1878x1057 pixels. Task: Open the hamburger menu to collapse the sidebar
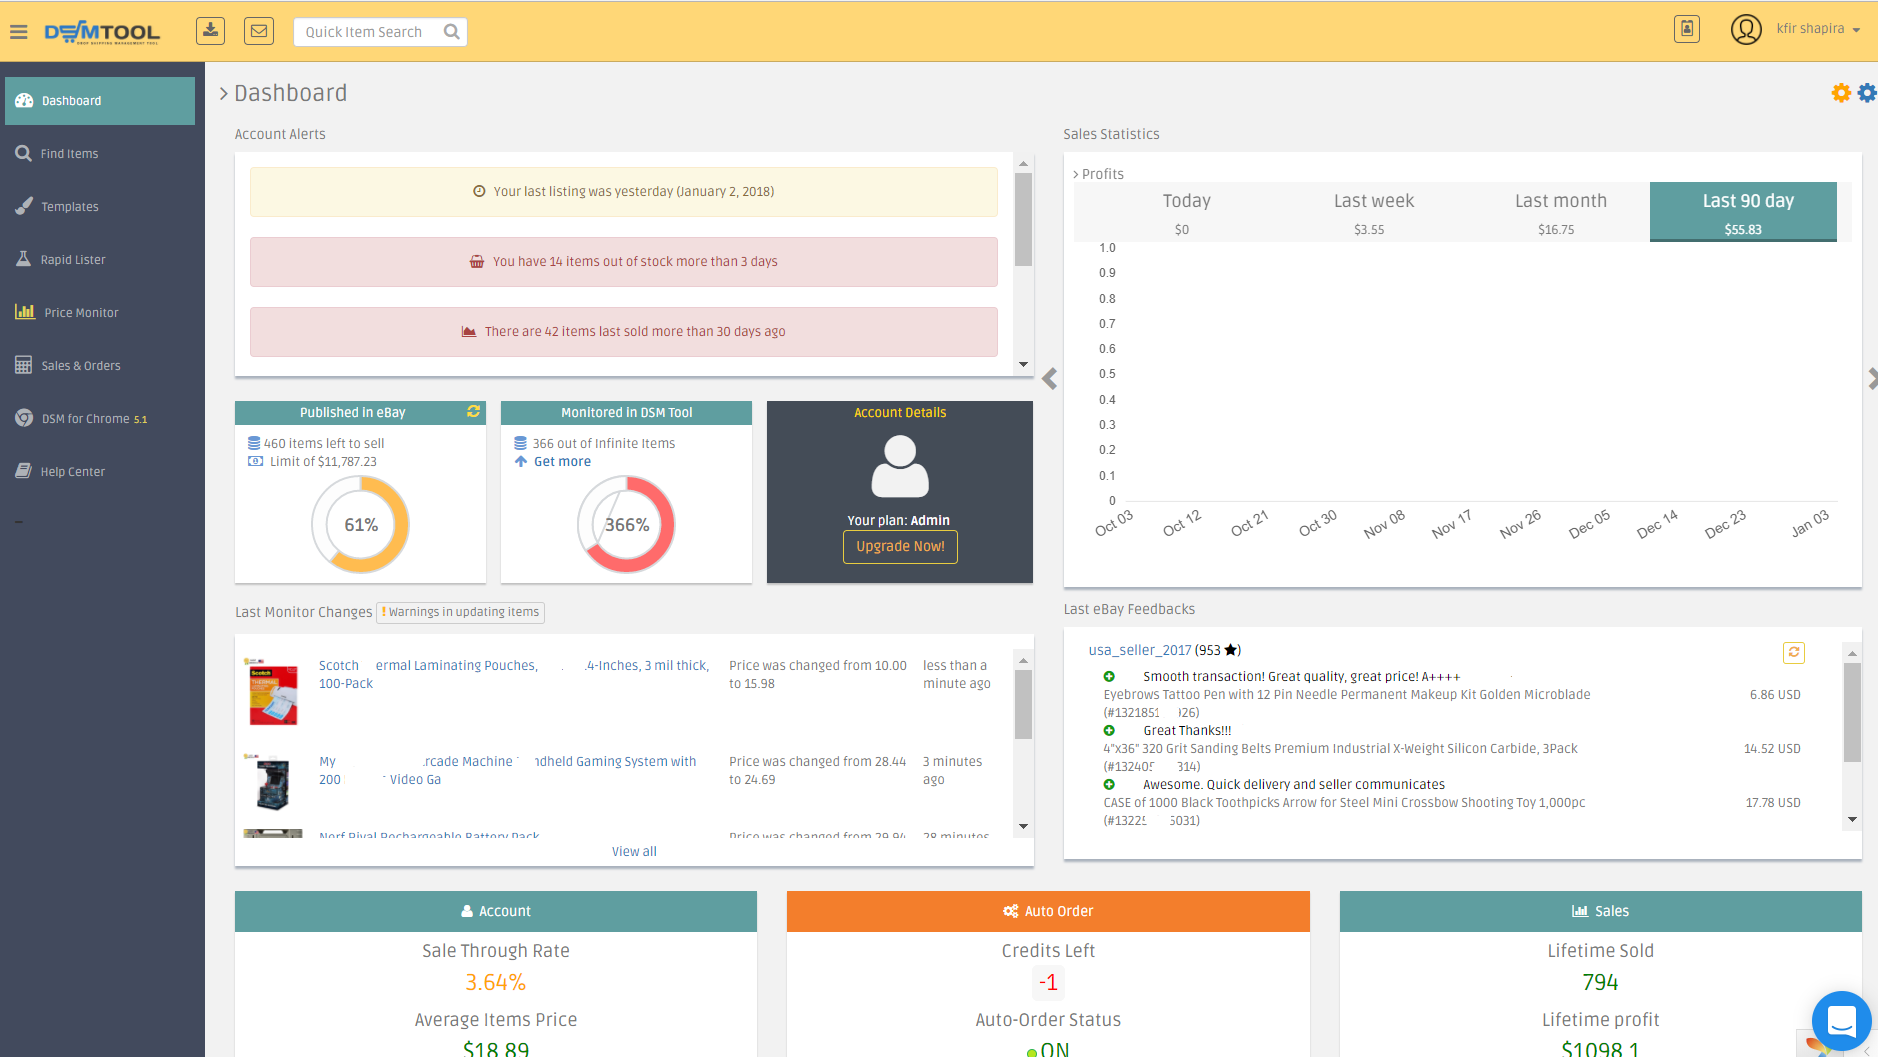coord(19,30)
